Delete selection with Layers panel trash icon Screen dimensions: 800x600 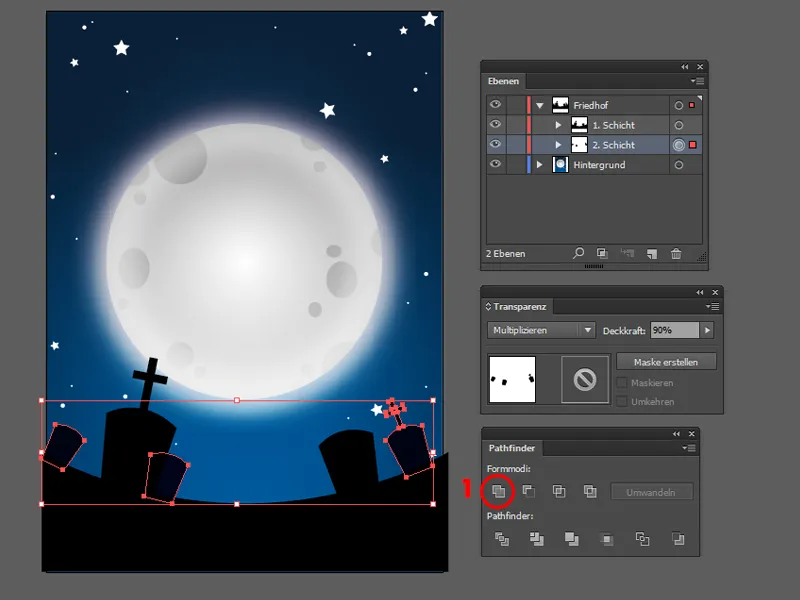tap(676, 254)
